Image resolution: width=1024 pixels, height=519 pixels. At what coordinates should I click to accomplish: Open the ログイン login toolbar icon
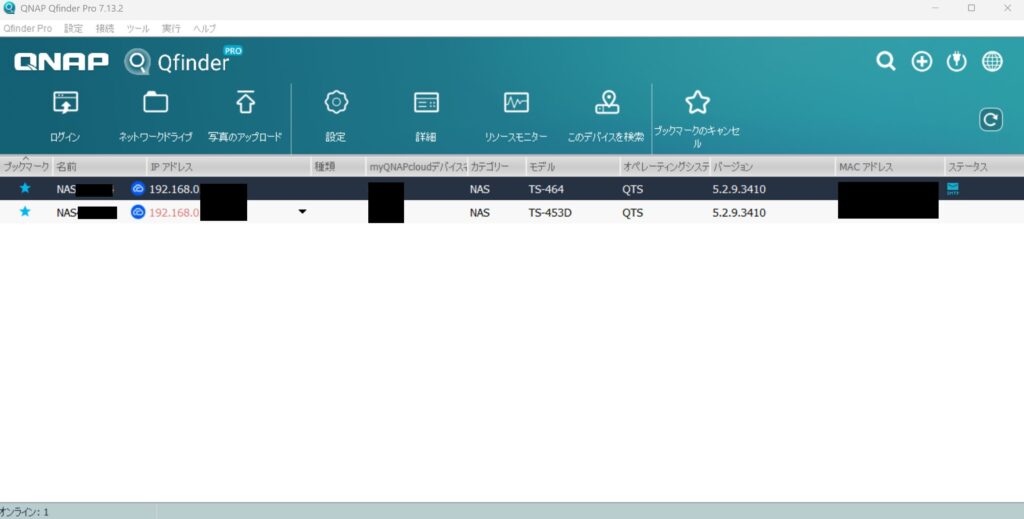tap(65, 103)
